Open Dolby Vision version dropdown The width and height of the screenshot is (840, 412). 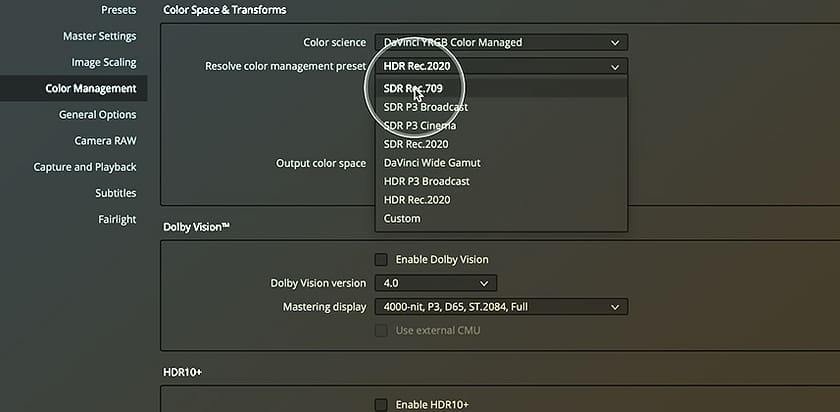tap(436, 283)
